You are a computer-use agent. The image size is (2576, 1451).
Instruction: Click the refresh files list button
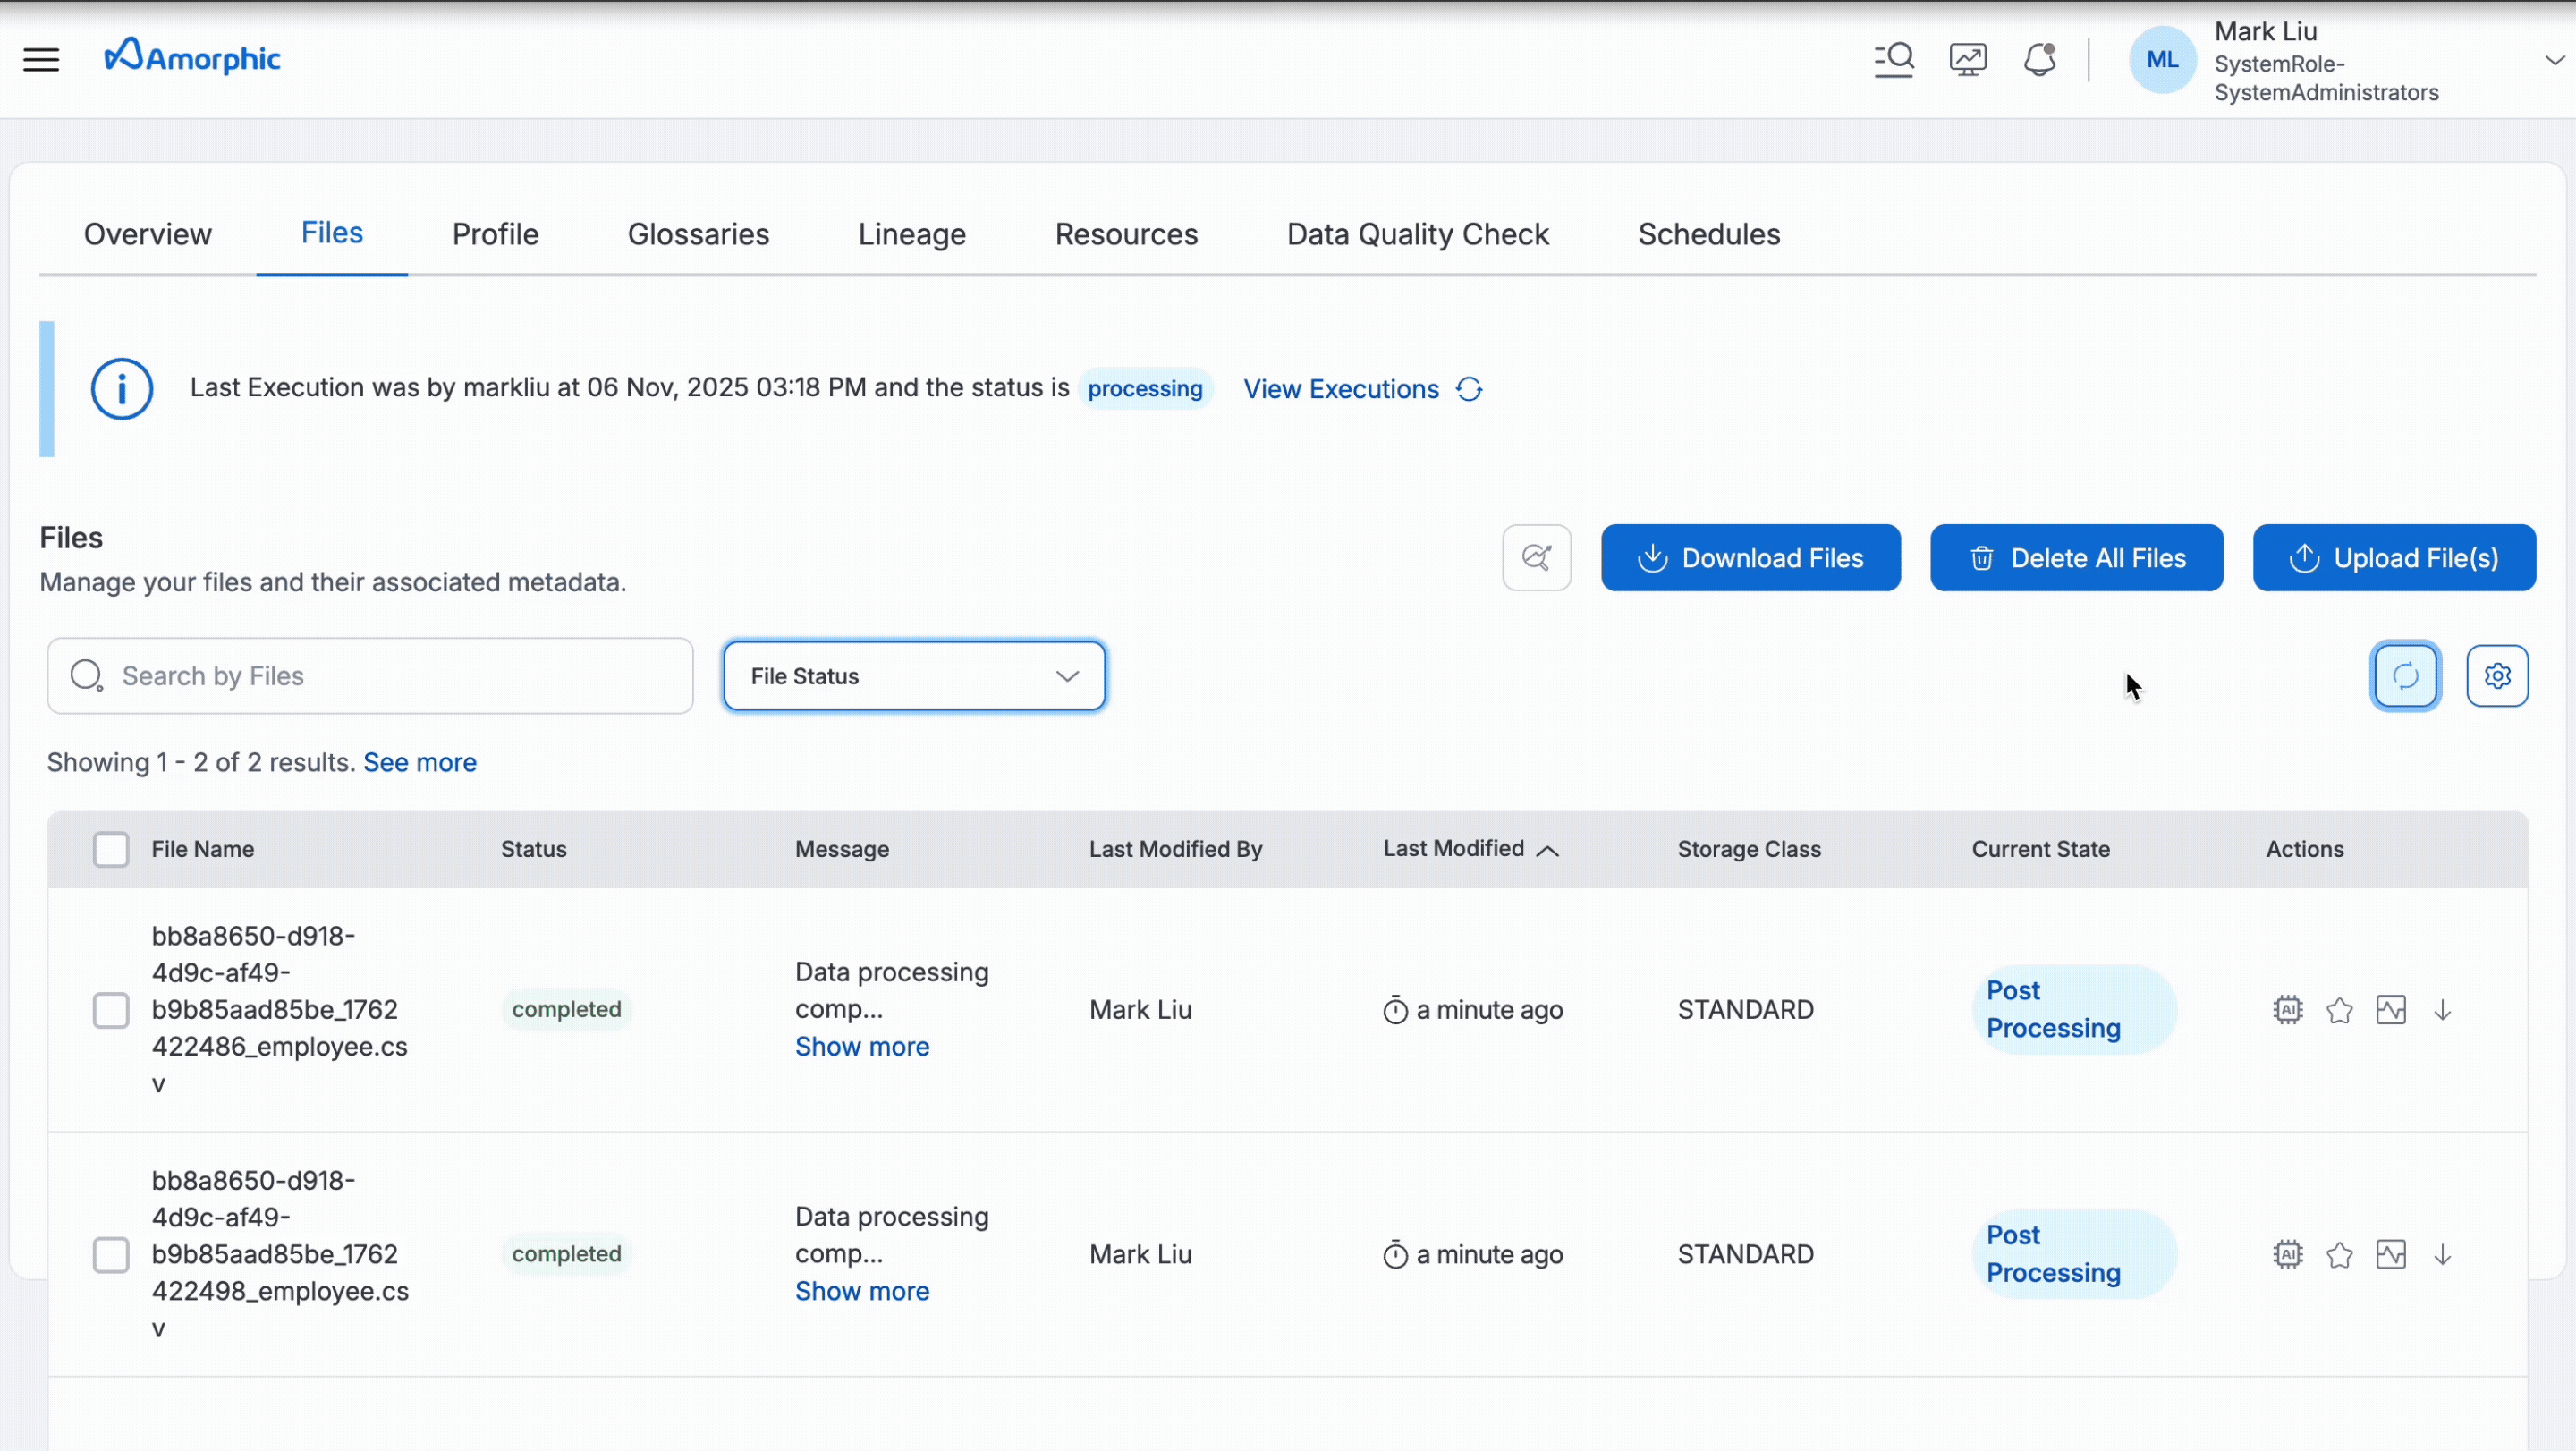click(2405, 676)
